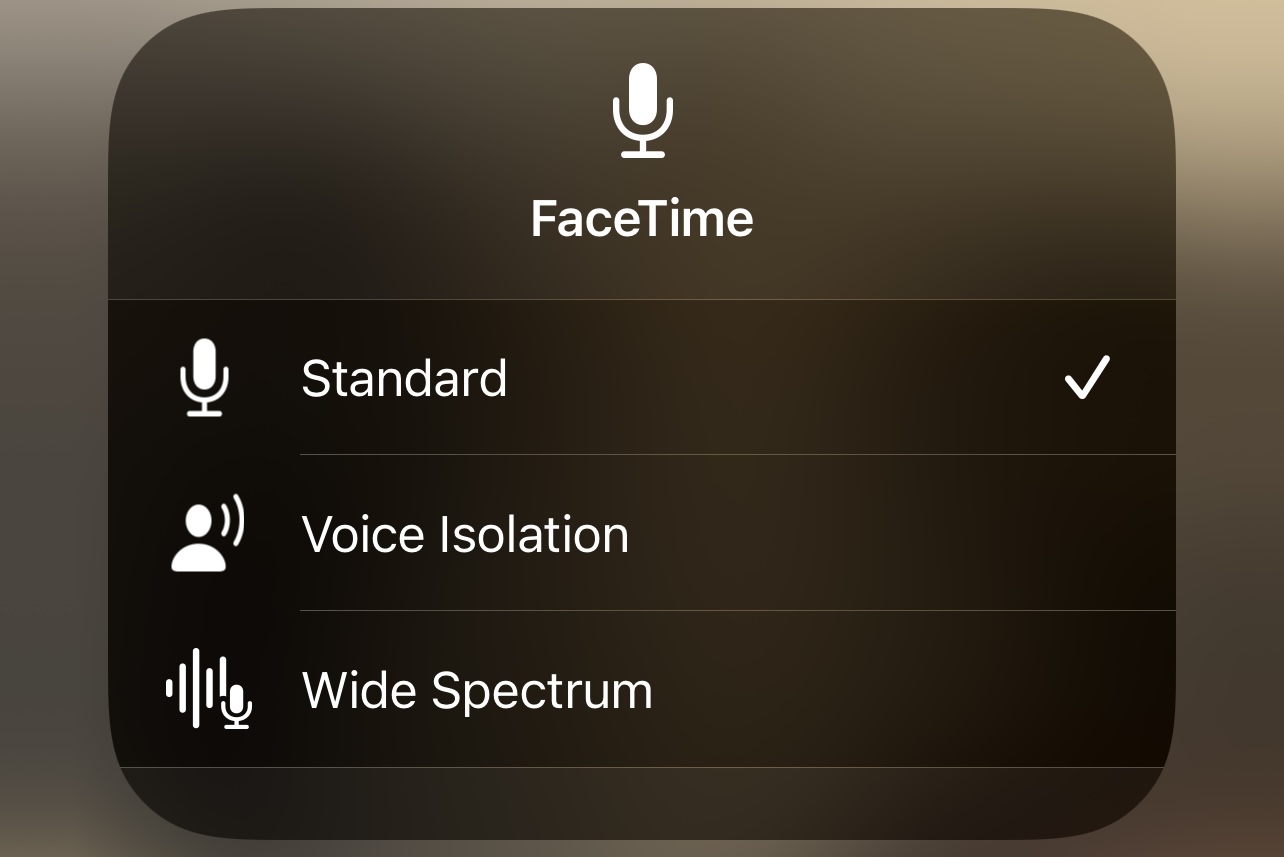Image resolution: width=1284 pixels, height=857 pixels.
Task: Click empty space right of Wide Spectrum label
Action: [x=900, y=690]
